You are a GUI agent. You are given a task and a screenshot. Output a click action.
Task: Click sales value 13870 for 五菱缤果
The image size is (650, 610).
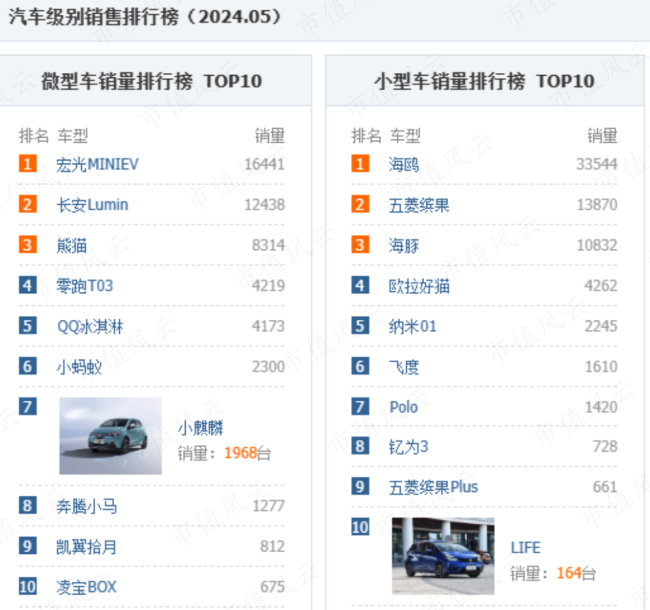tap(597, 205)
